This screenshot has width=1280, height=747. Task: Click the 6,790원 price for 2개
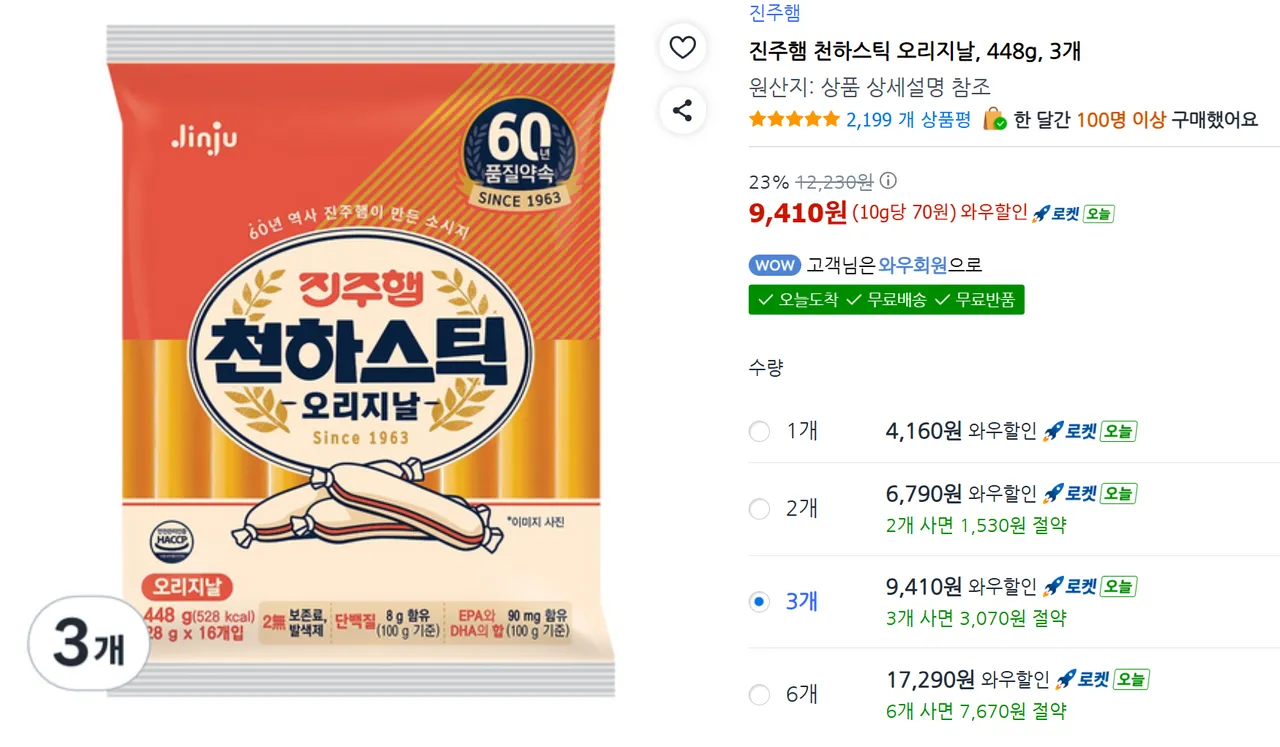tap(923, 493)
